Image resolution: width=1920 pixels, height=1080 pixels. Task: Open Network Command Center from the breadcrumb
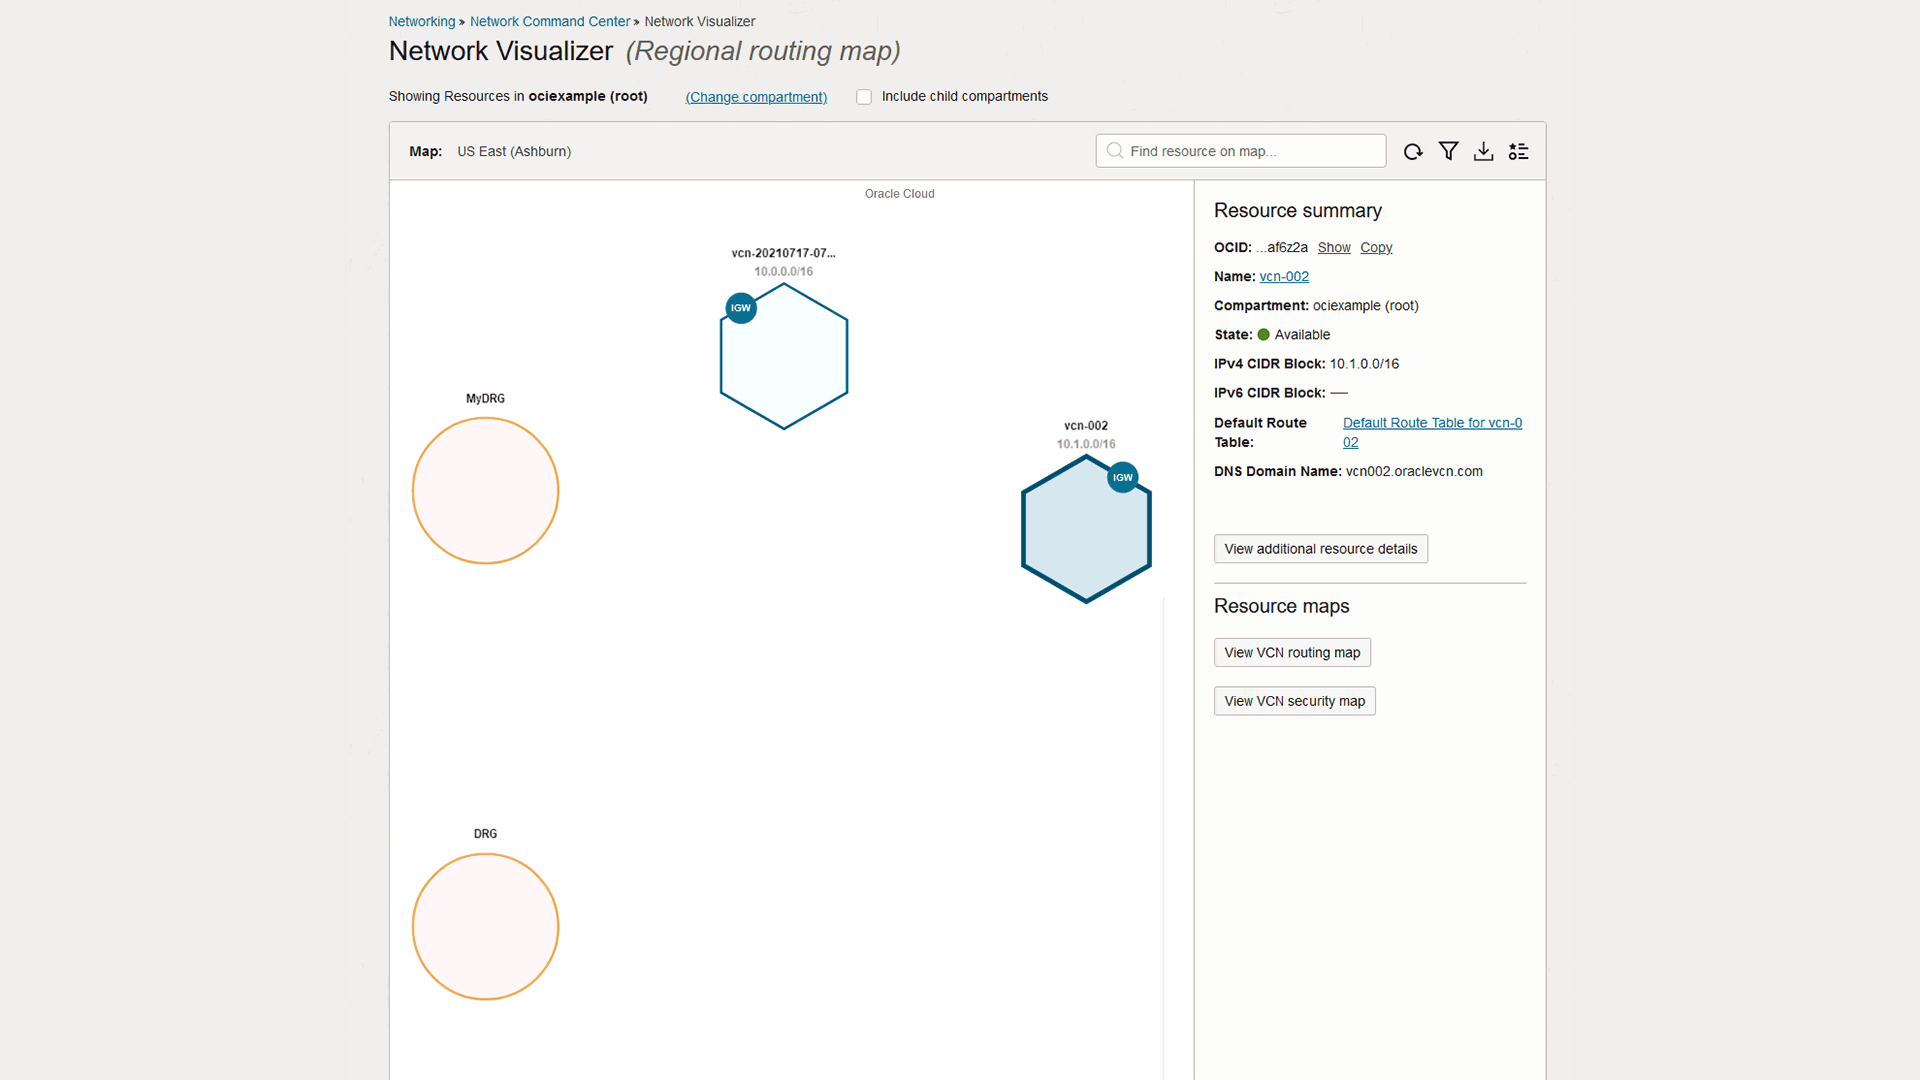549,21
